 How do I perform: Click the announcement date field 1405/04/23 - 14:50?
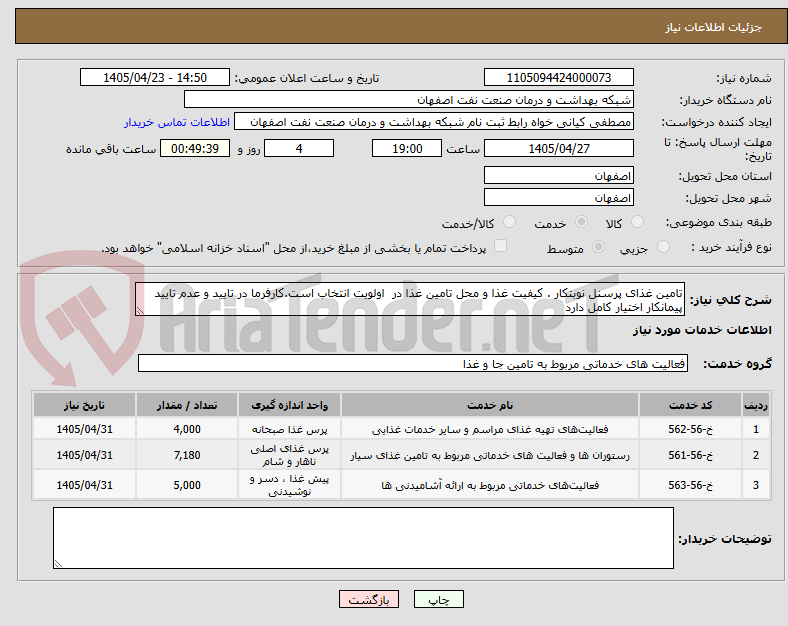(155, 77)
